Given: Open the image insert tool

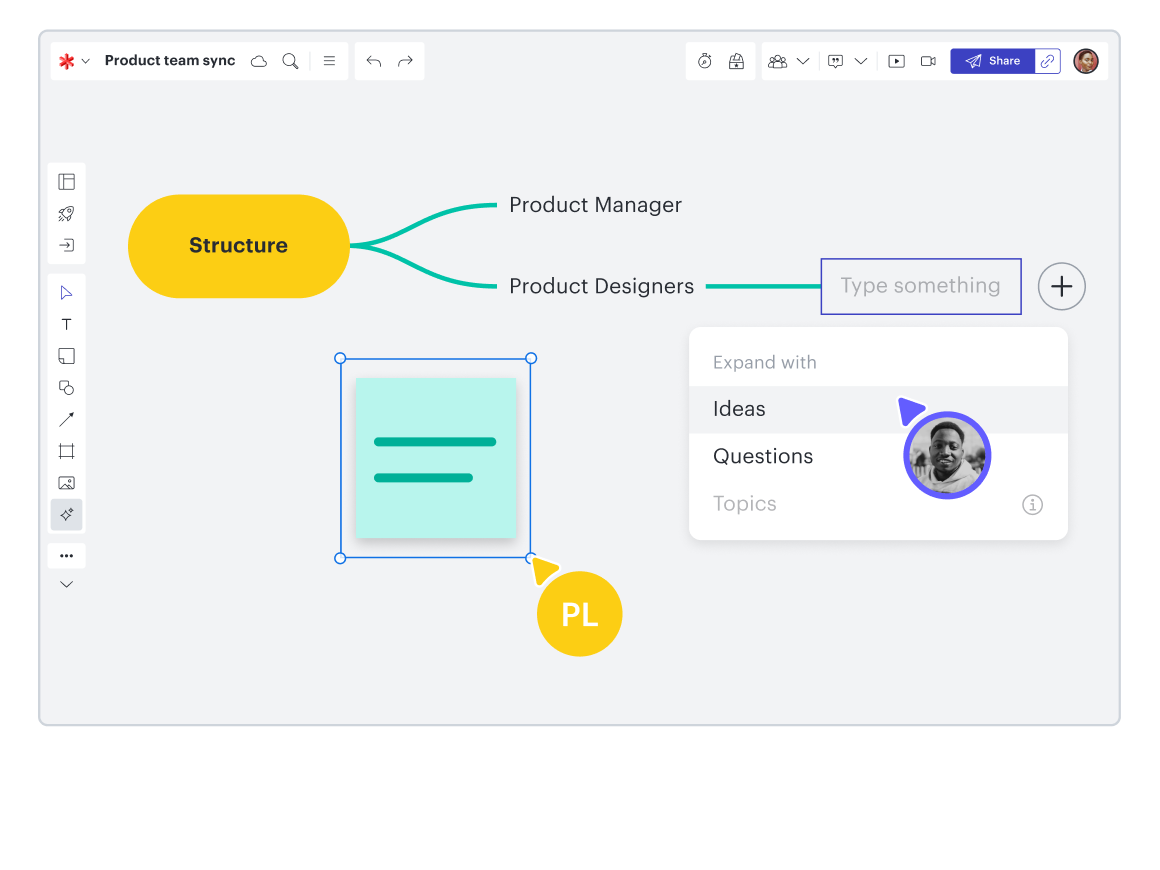Looking at the screenshot, I should tap(66, 483).
